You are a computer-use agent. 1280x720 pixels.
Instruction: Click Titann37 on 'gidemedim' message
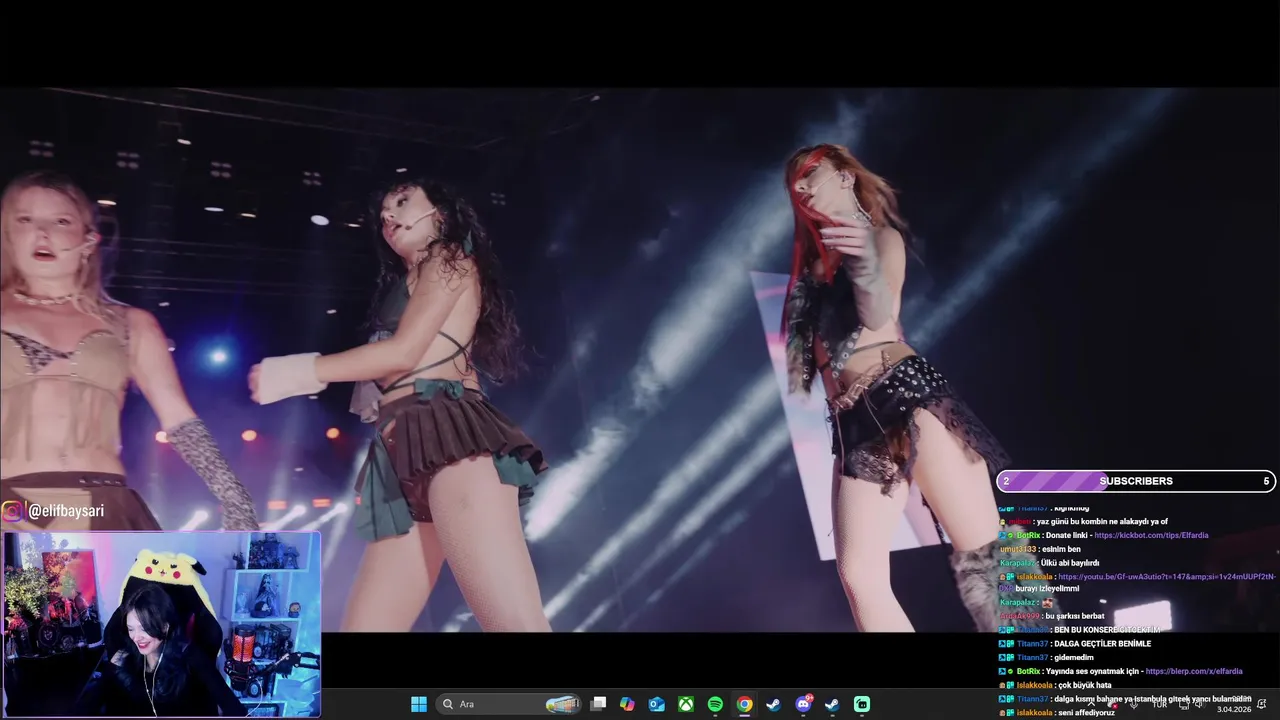click(x=1032, y=657)
